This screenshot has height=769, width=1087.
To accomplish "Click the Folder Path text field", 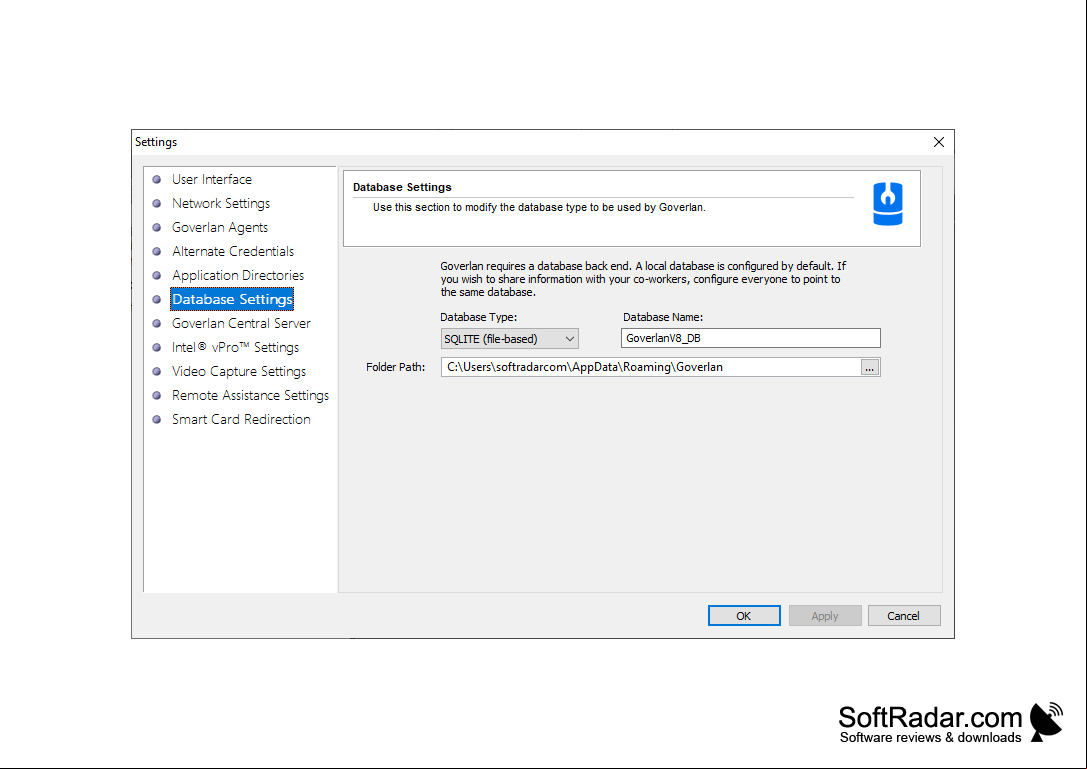I will point(650,368).
